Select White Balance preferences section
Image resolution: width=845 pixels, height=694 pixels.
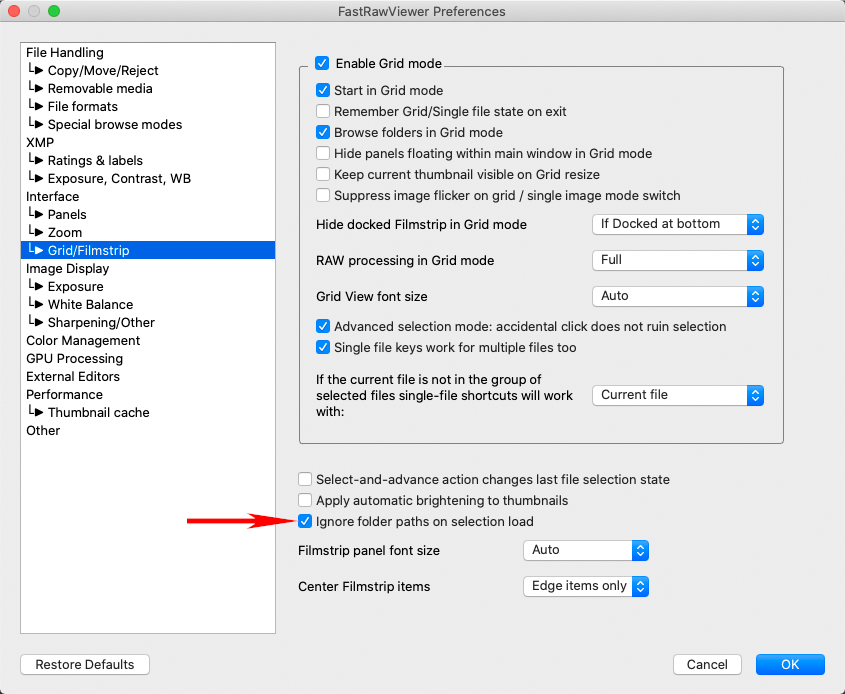(x=90, y=304)
